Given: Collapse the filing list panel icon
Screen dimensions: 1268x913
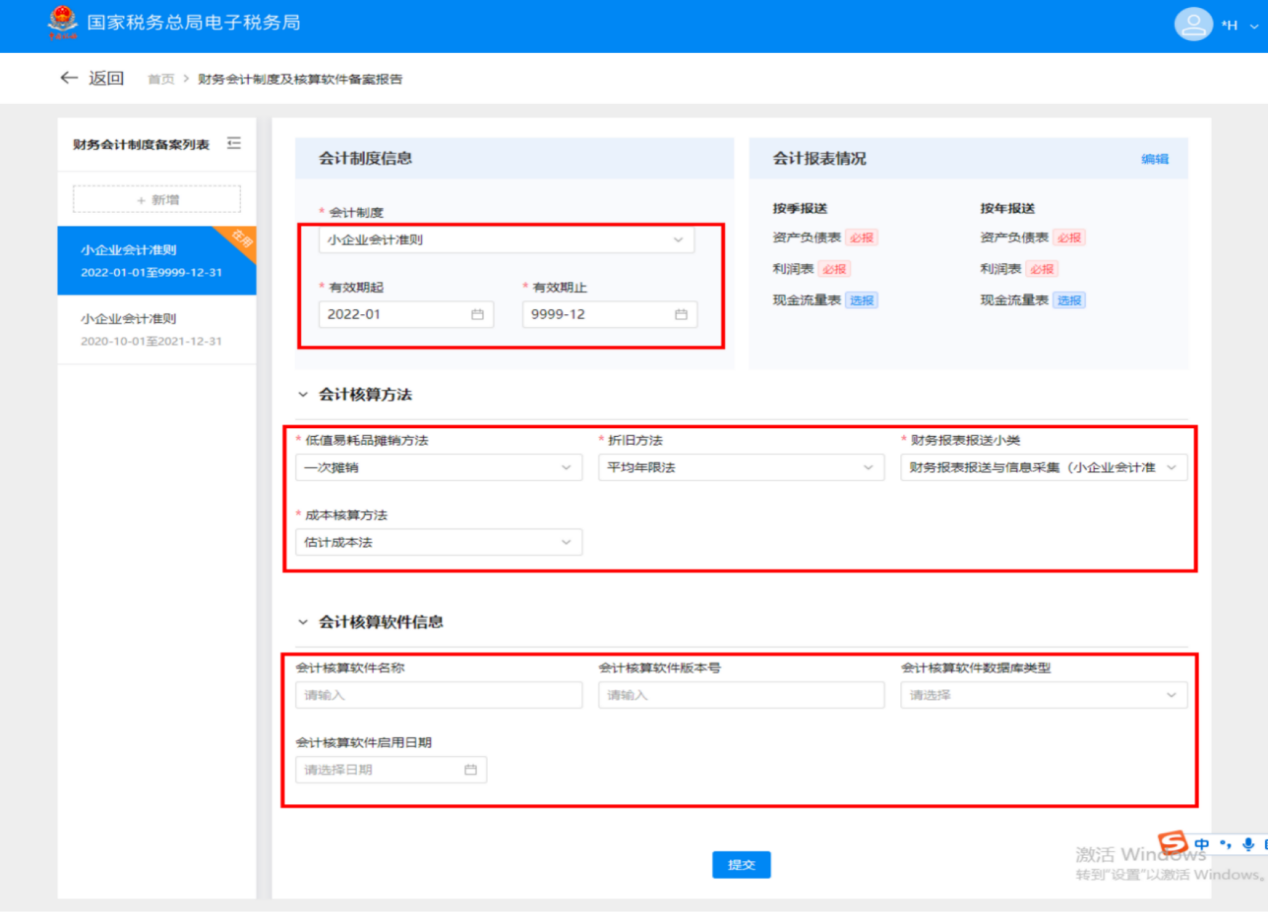Looking at the screenshot, I should 234,144.
